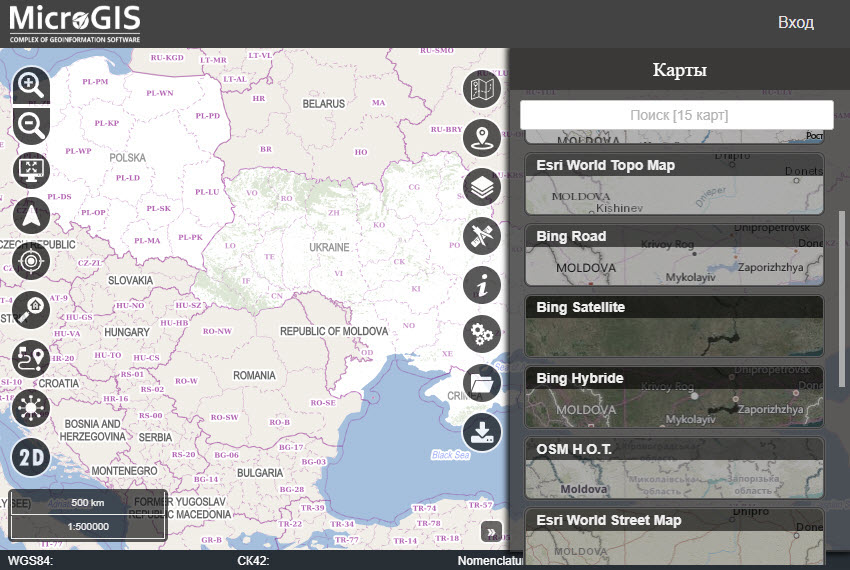Select the ruler and pencil measure tool
The width and height of the screenshot is (850, 570).
coord(482,236)
